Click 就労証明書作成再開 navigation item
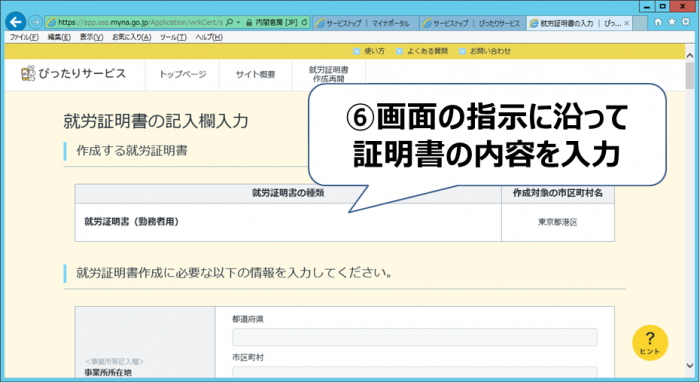Image resolution: width=700 pixels, height=383 pixels. tap(329, 74)
